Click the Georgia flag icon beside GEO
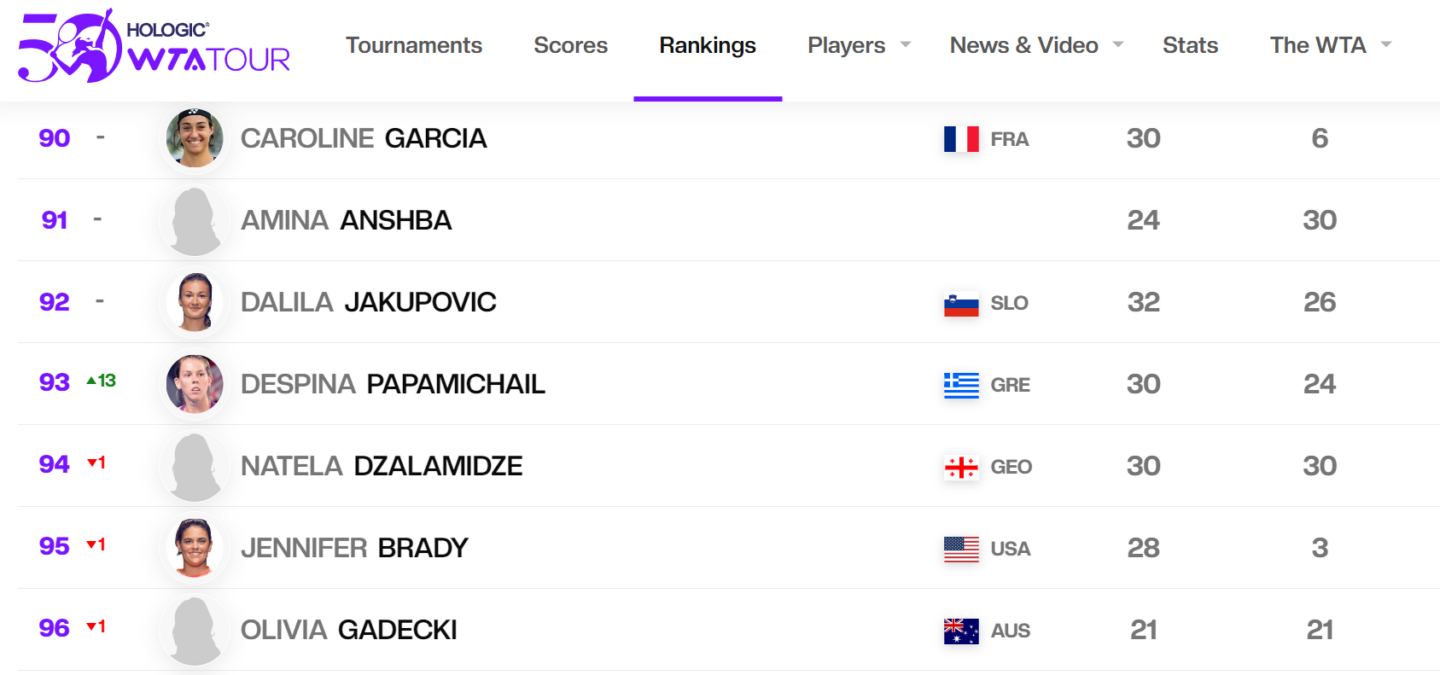Screen dimensions: 1440x675 point(961,467)
